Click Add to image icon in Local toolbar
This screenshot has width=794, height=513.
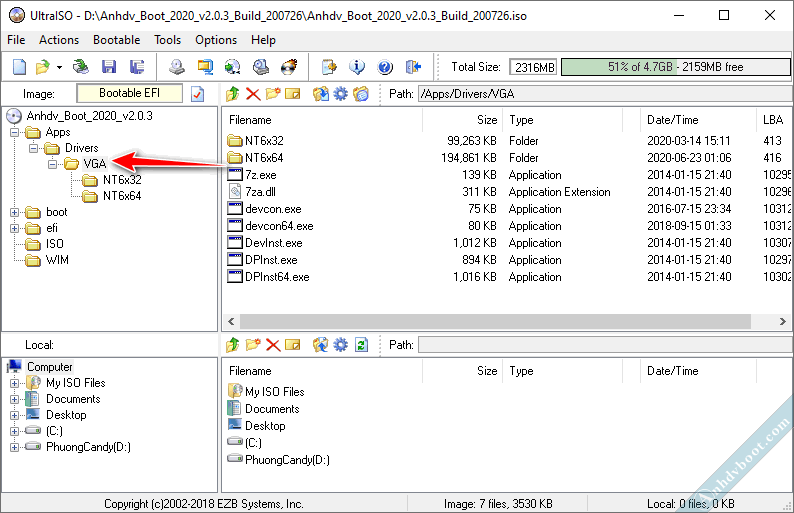coord(320,345)
